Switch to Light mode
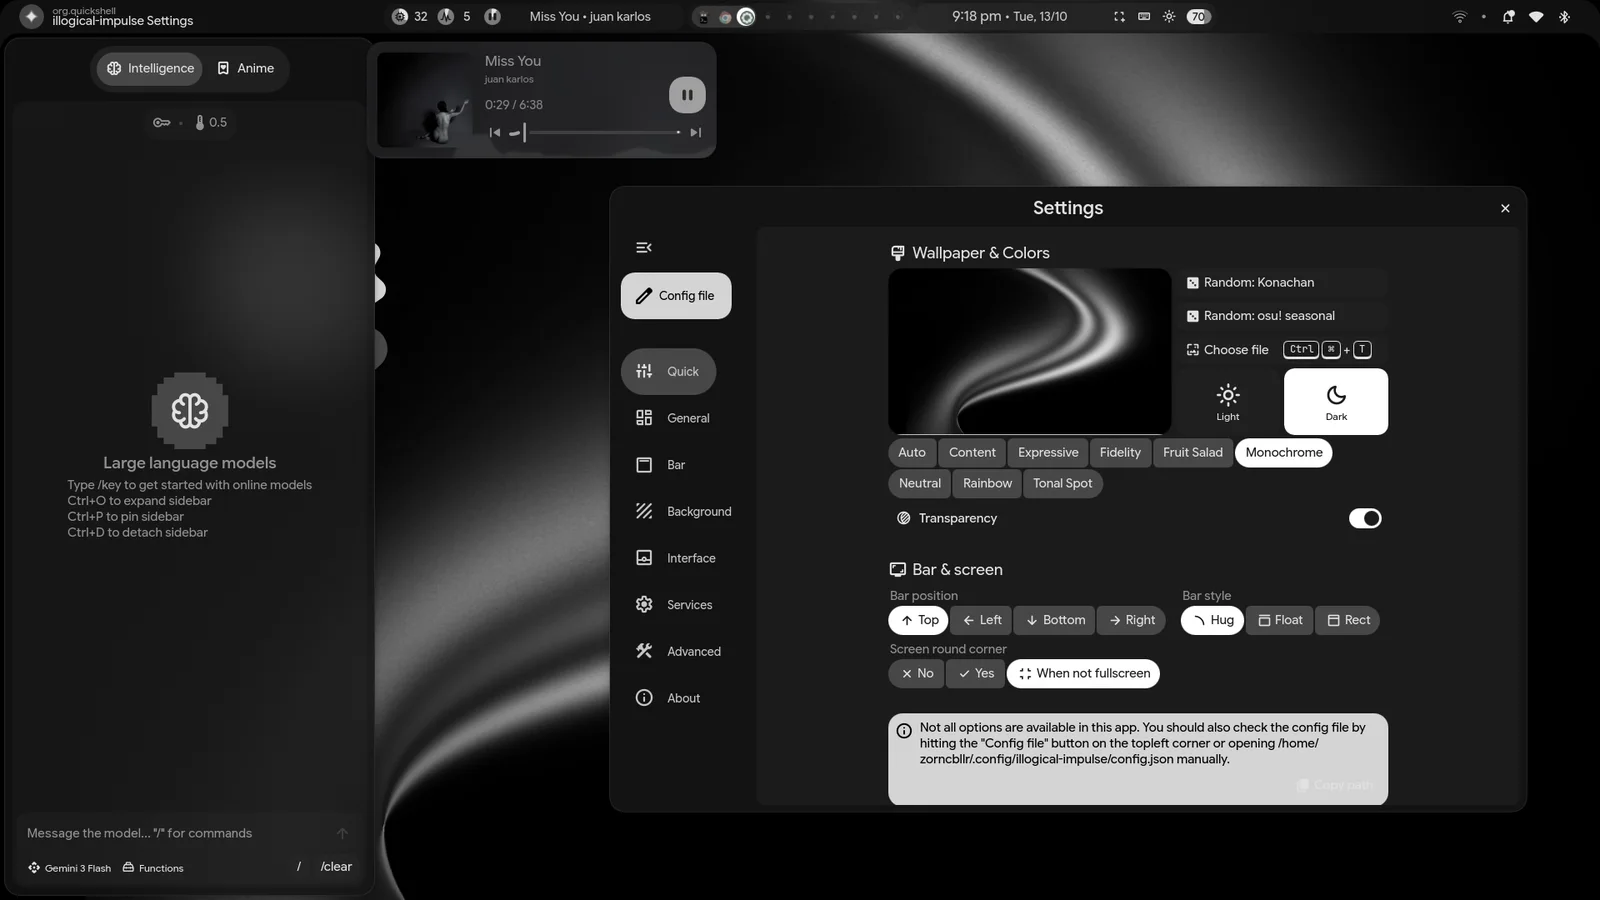 coord(1228,402)
